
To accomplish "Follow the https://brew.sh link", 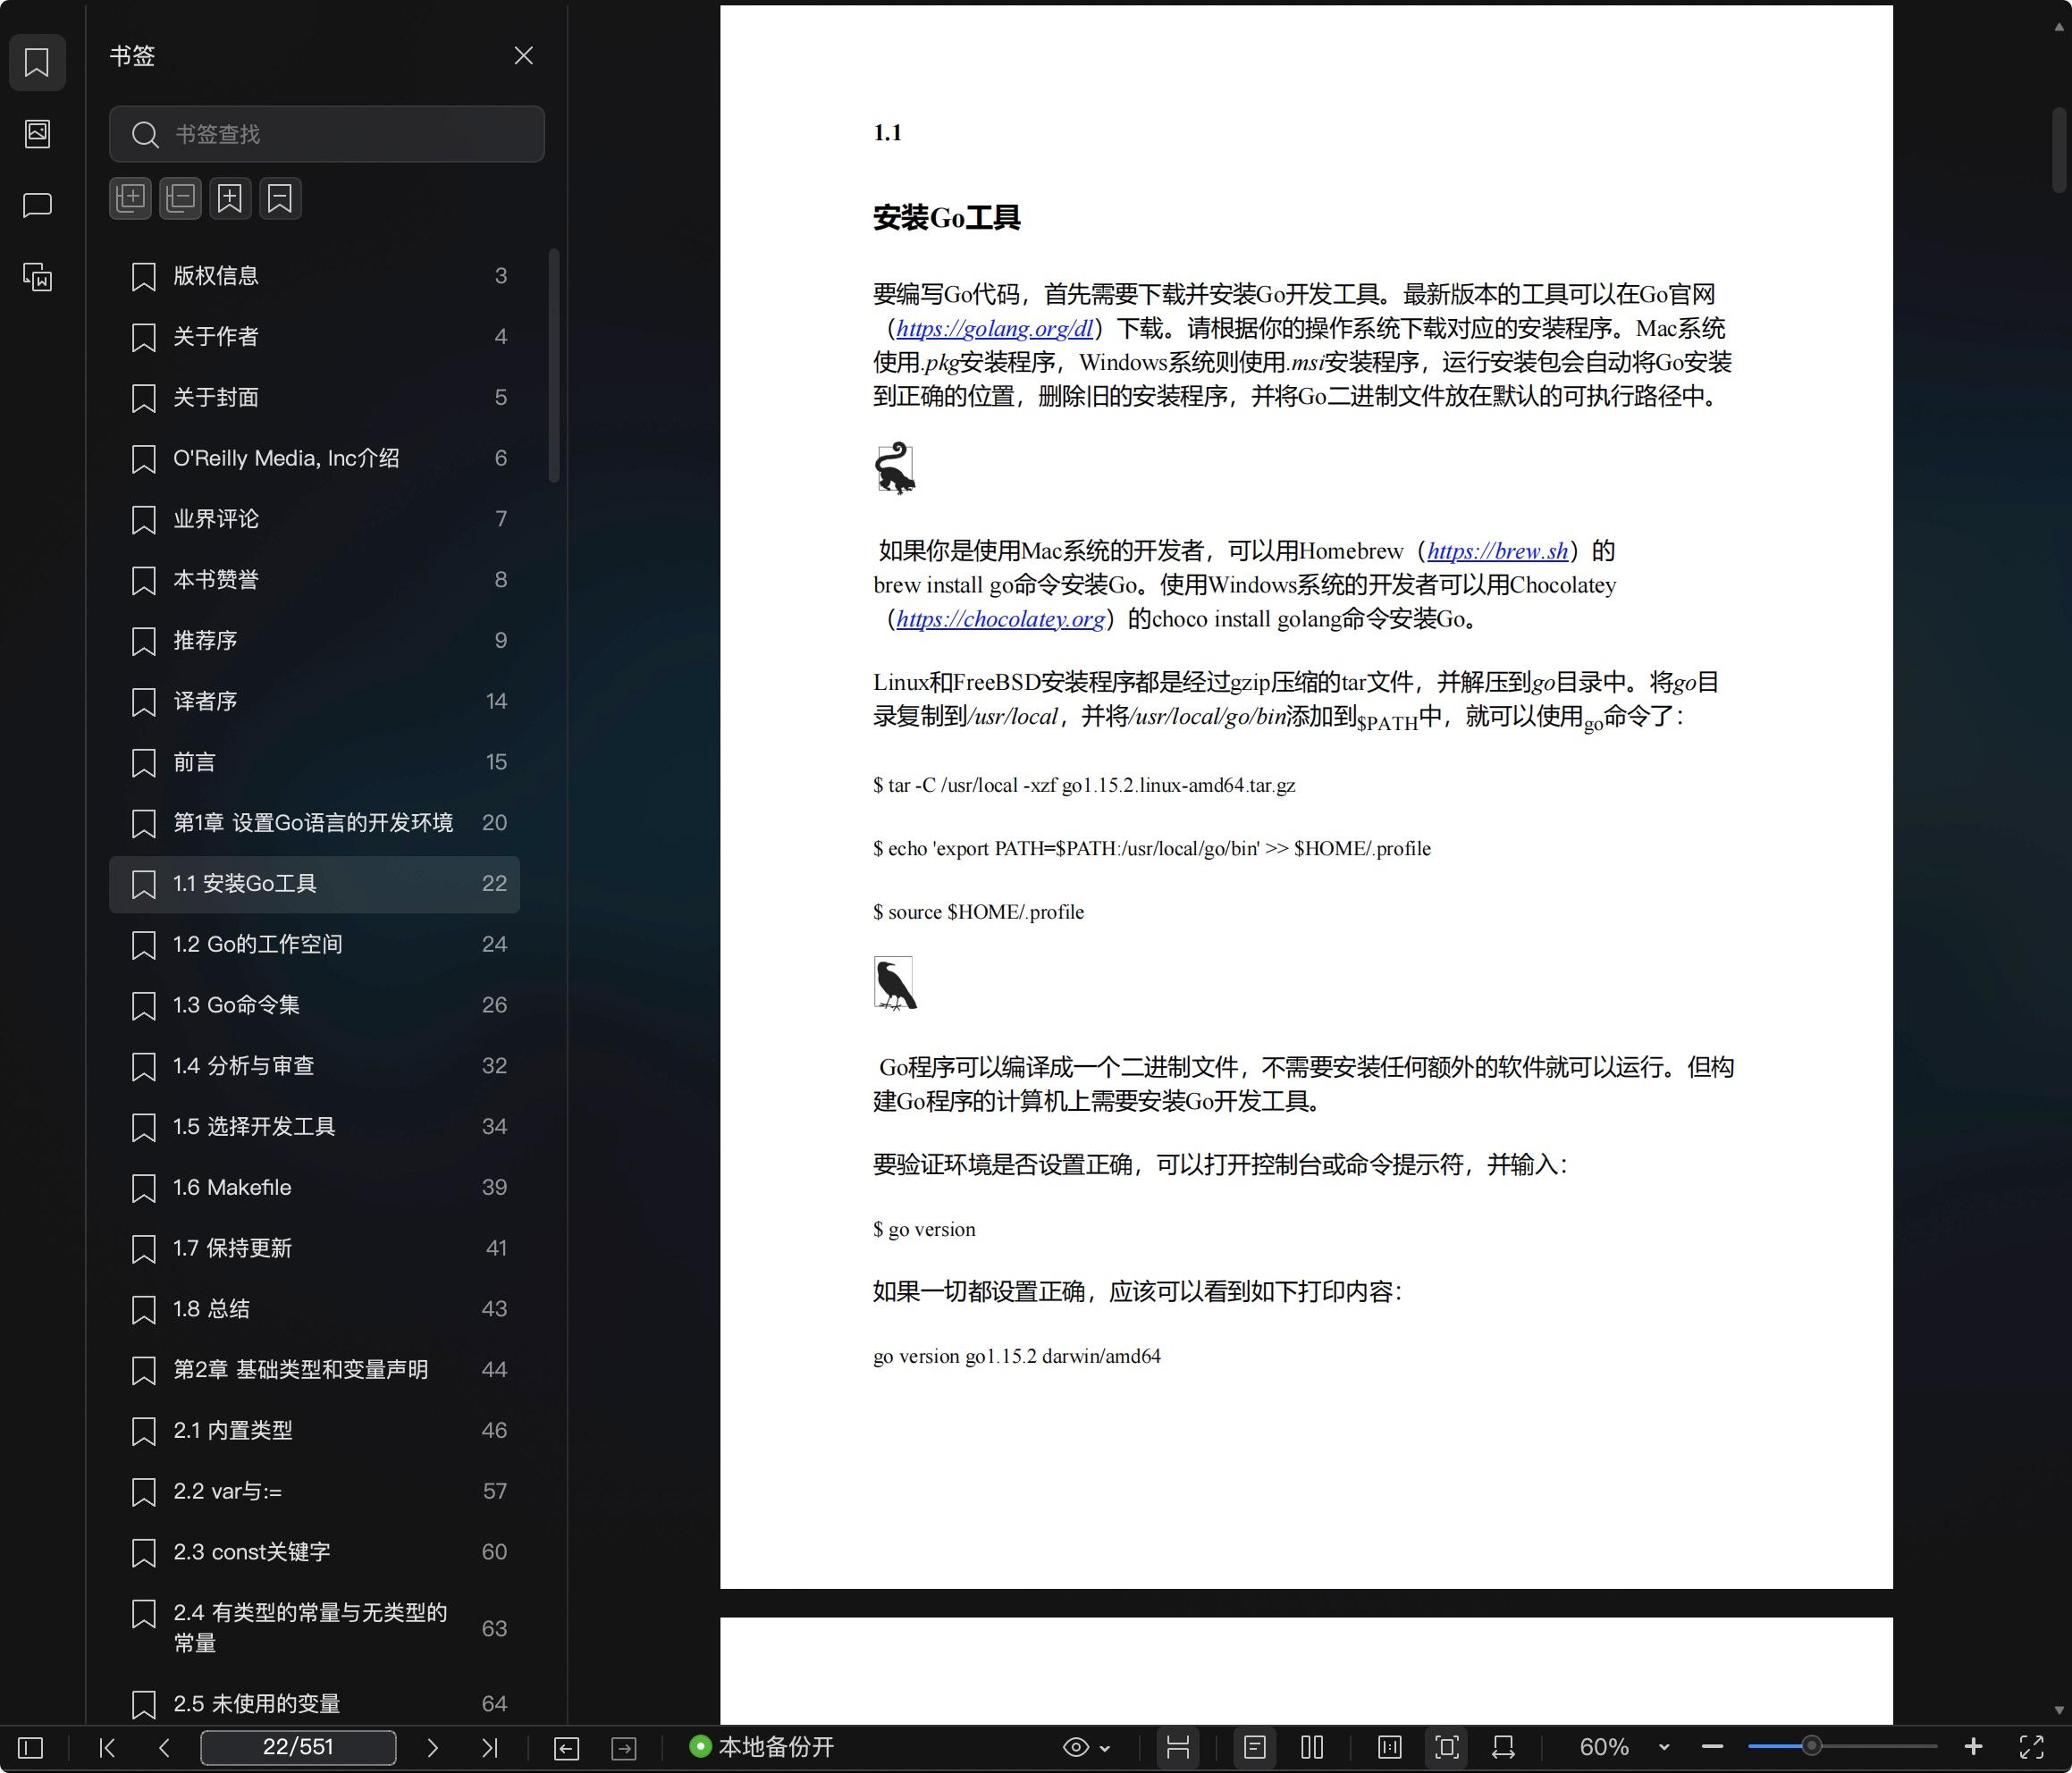I will [1497, 551].
